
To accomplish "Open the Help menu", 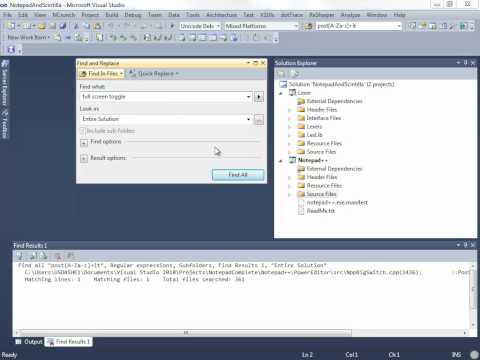I will tap(399, 15).
